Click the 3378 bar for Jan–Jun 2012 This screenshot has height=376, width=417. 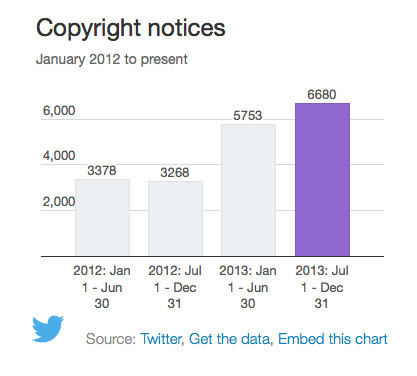(x=102, y=218)
